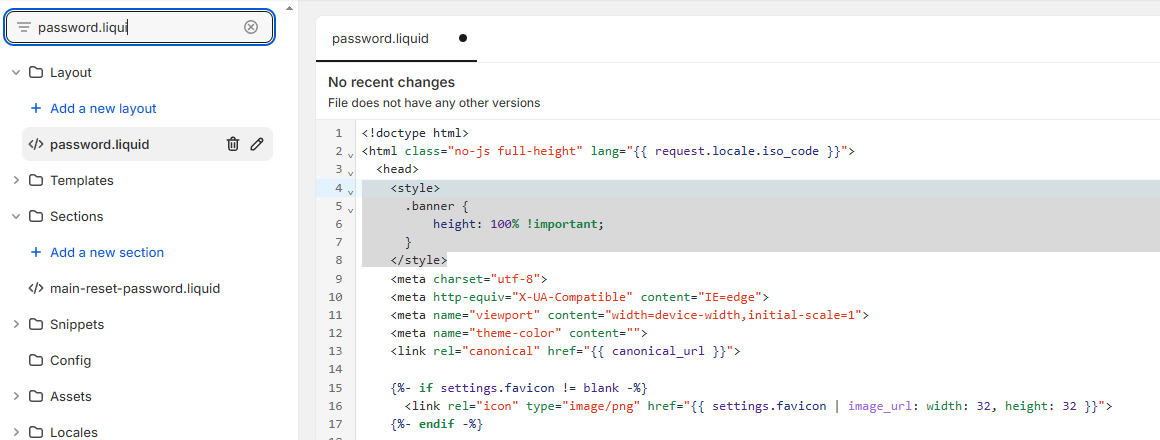Image resolution: width=1160 pixels, height=440 pixels.
Task: Fold the html tag at line 2
Action: 350,154
